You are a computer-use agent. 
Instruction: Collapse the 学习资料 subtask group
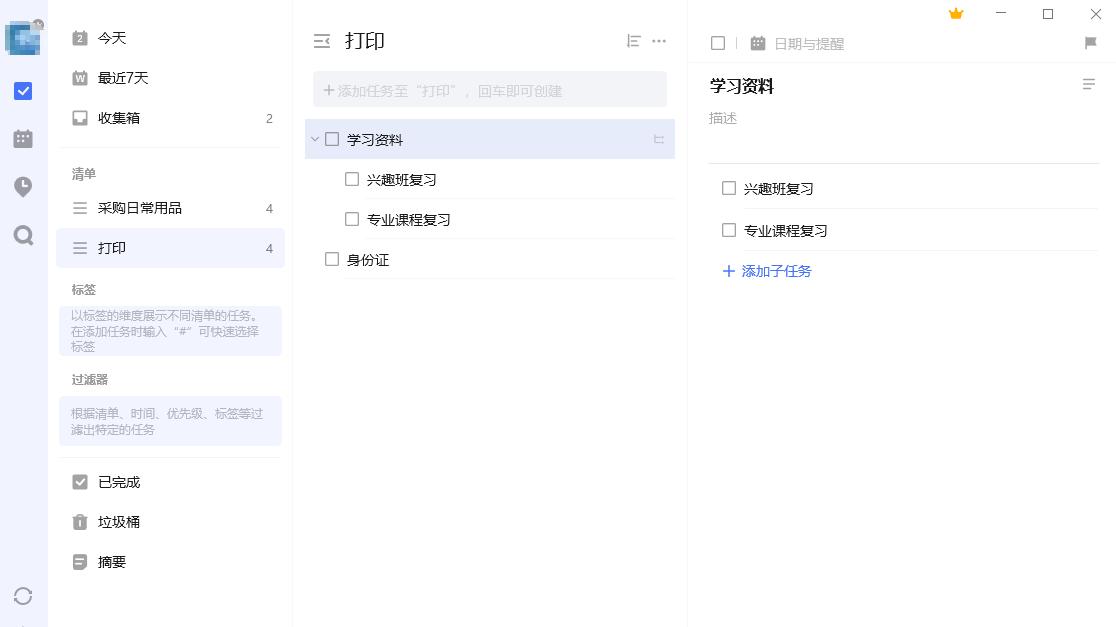pyautogui.click(x=314, y=140)
